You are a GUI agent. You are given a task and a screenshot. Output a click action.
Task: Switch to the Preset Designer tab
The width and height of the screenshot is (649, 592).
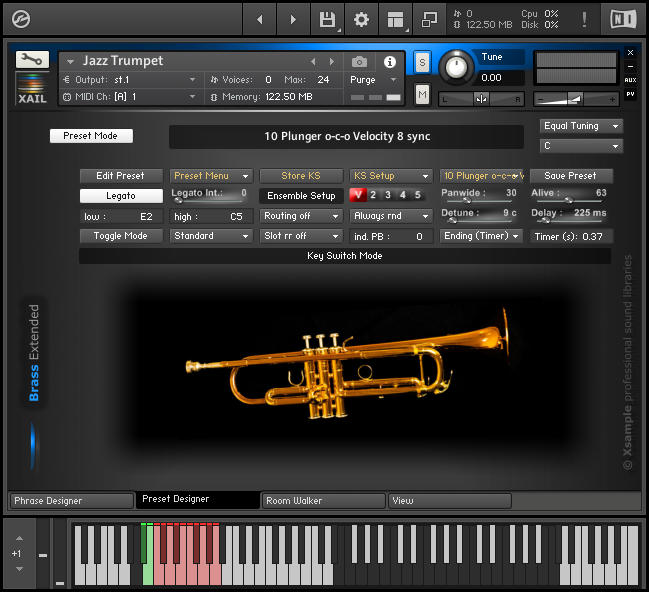click(198, 500)
